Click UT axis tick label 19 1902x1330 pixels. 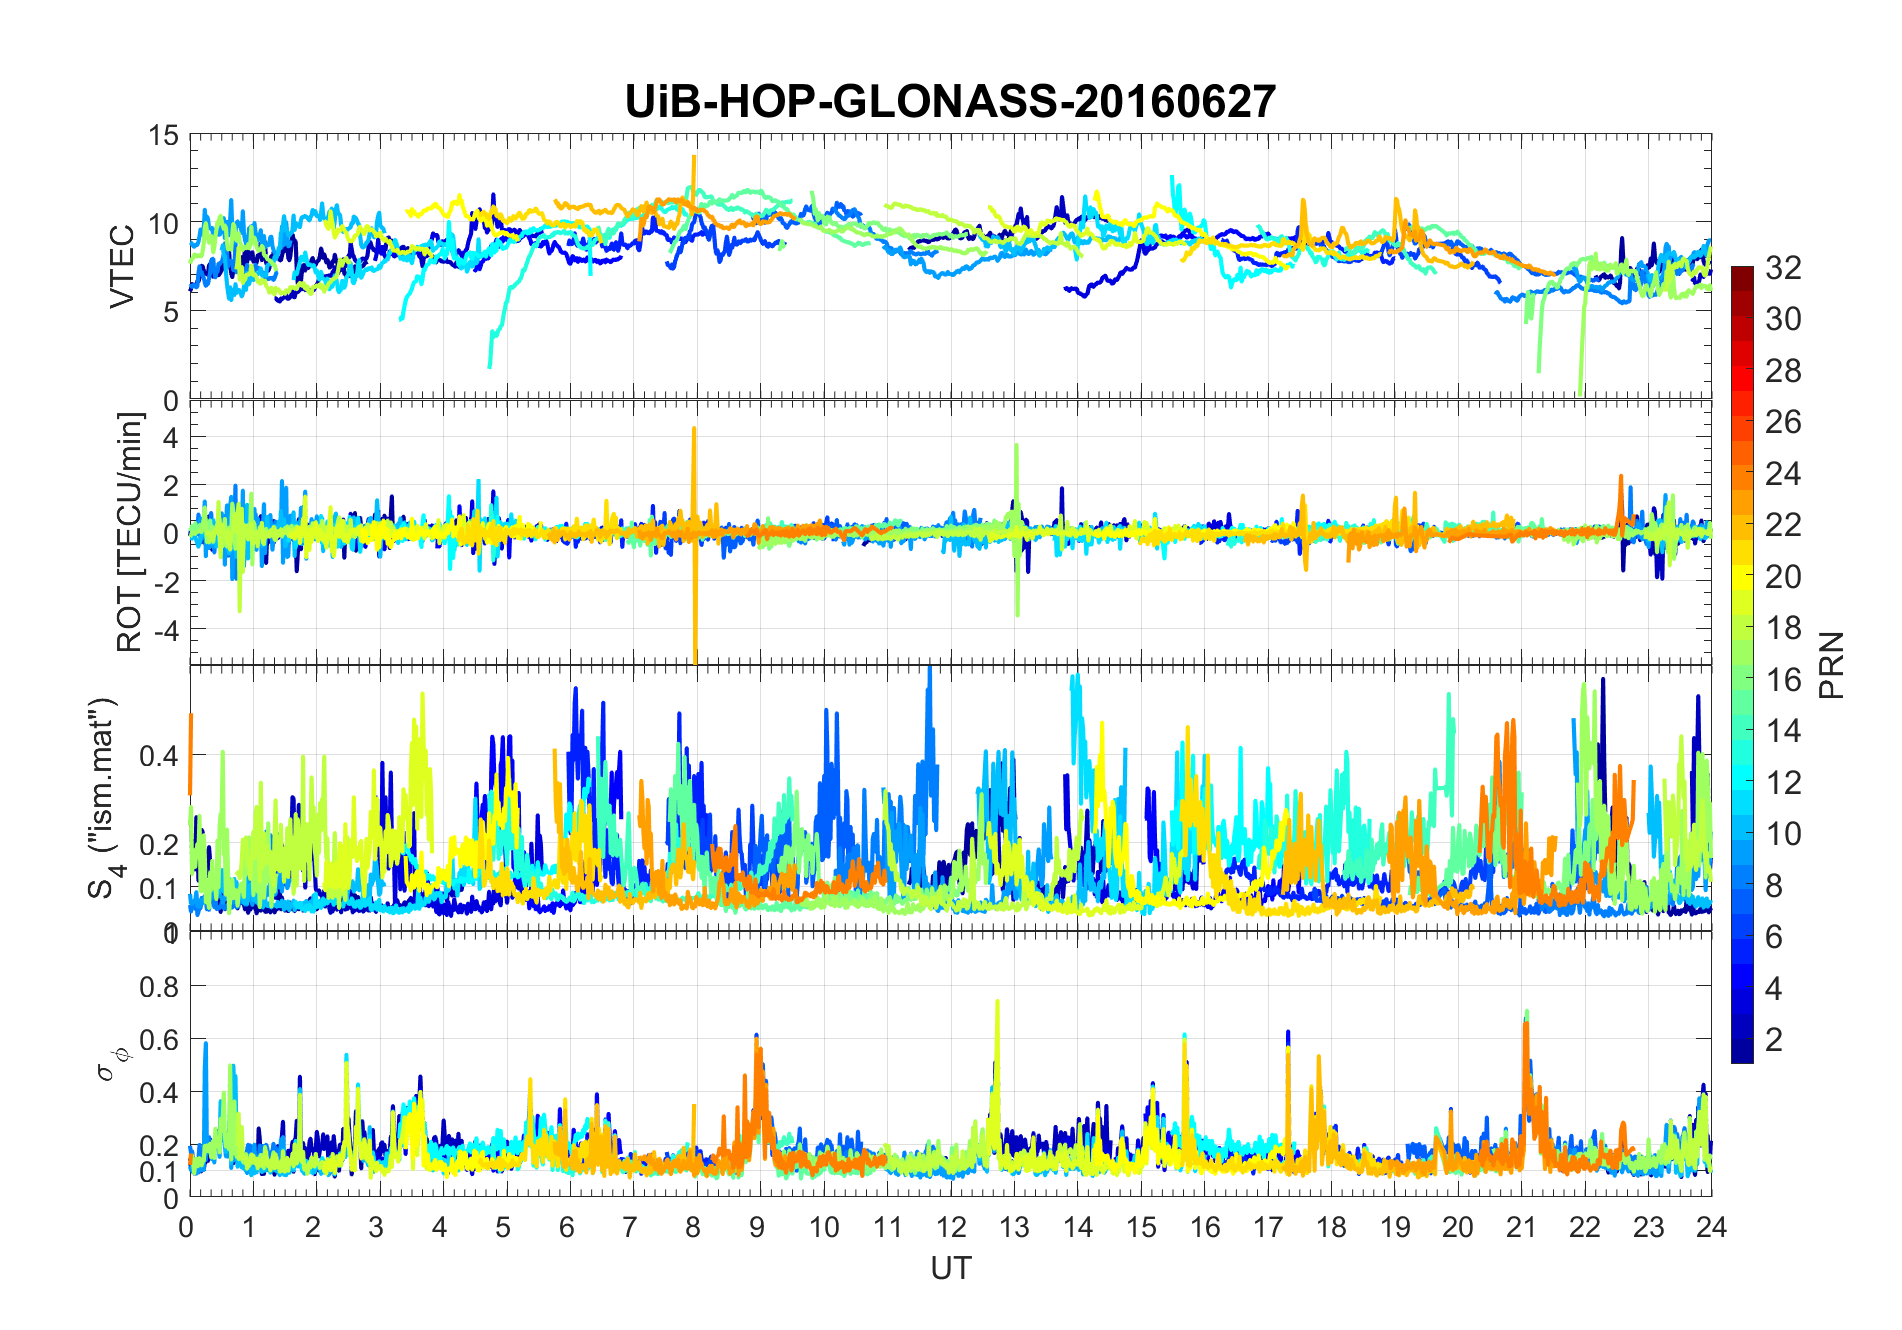[x=1395, y=1227]
